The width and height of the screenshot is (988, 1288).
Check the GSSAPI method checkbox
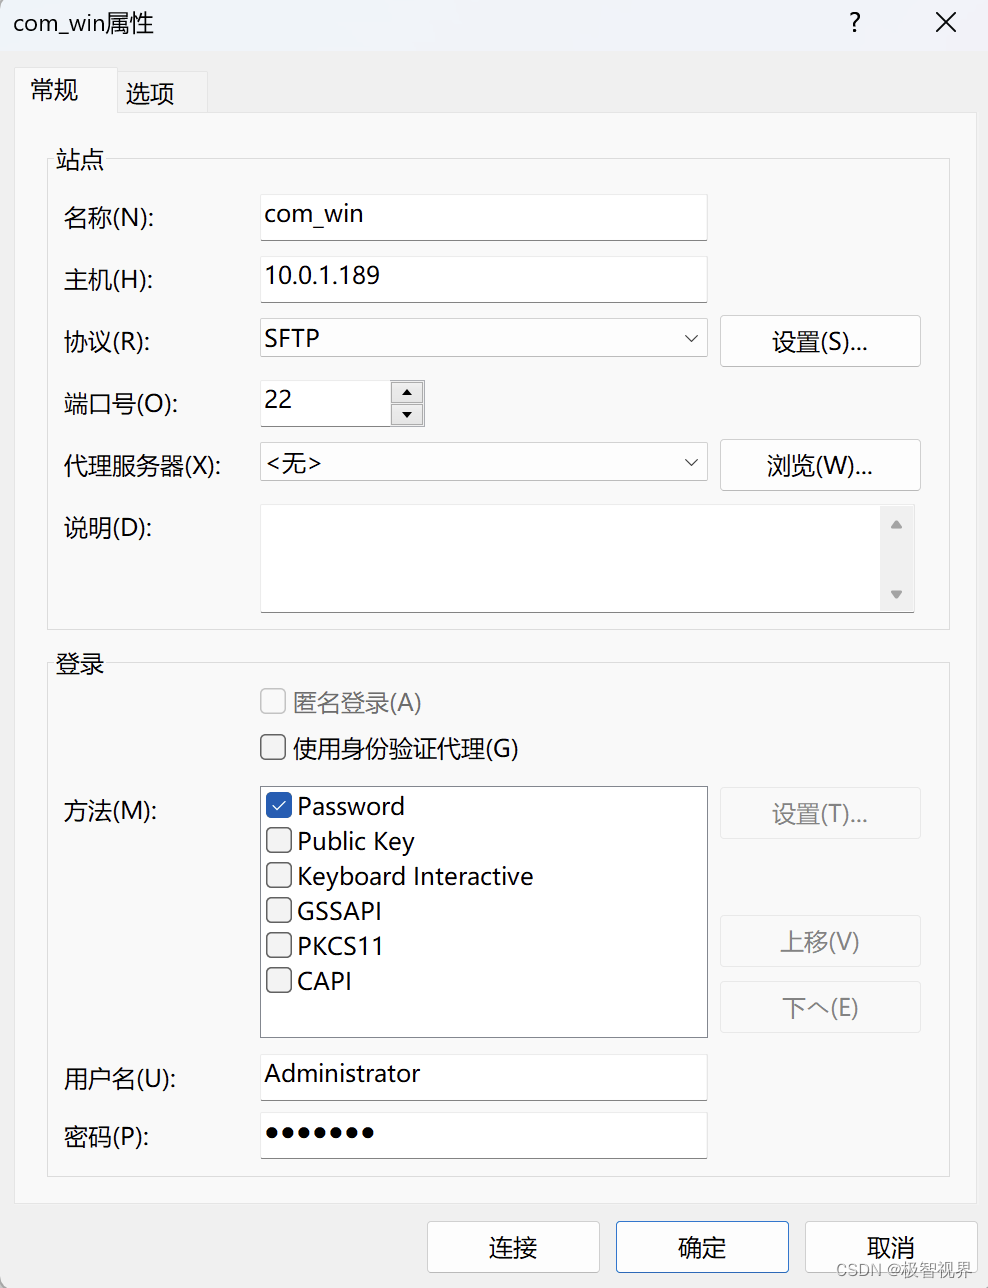pyautogui.click(x=279, y=910)
